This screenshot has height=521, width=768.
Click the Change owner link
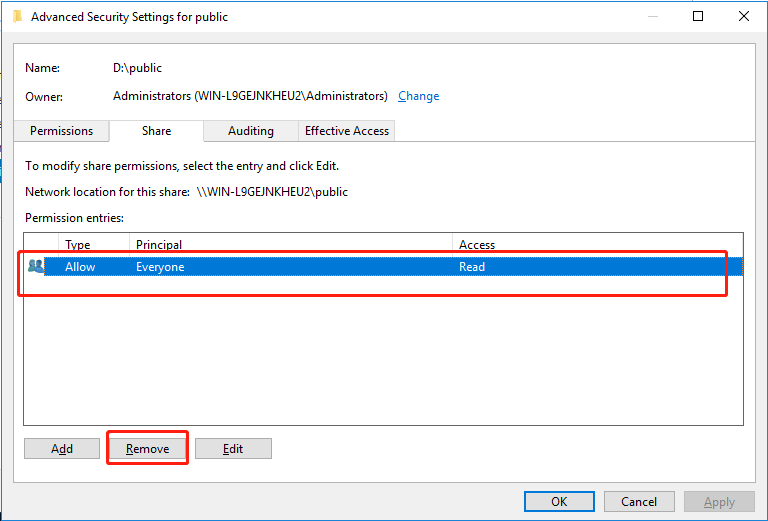[418, 96]
